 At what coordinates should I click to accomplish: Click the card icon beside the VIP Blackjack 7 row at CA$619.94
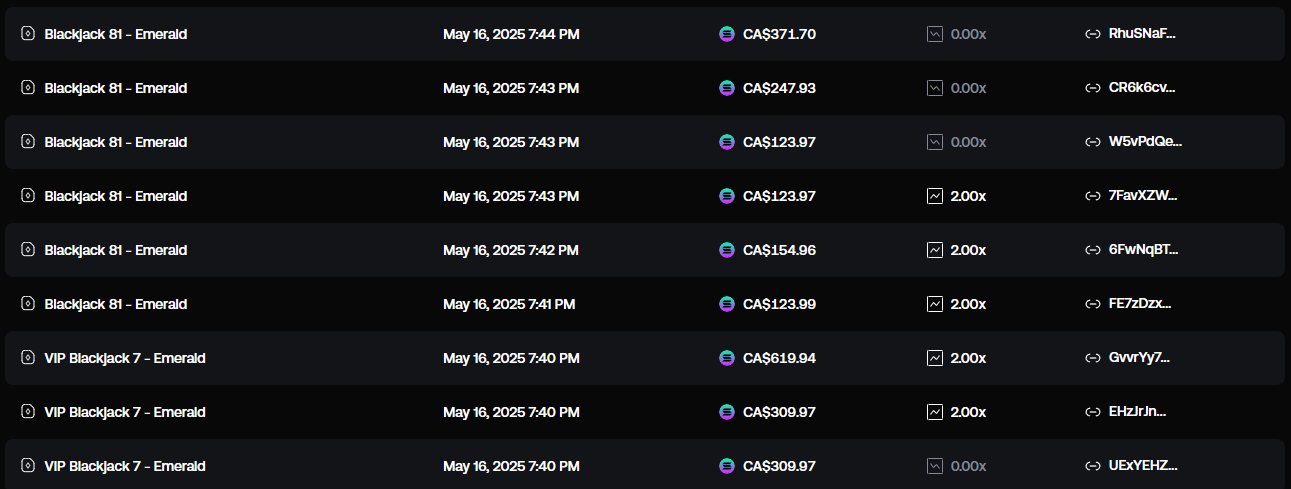pyautogui.click(x=28, y=358)
